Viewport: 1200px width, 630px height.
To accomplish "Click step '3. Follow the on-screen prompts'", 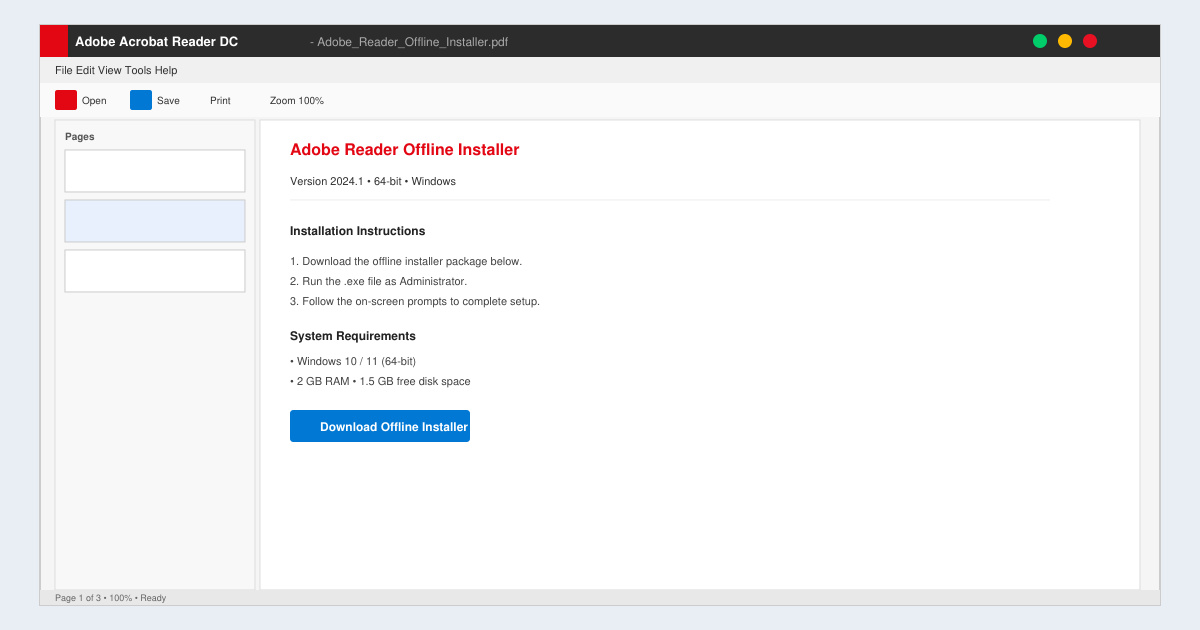I will point(415,301).
